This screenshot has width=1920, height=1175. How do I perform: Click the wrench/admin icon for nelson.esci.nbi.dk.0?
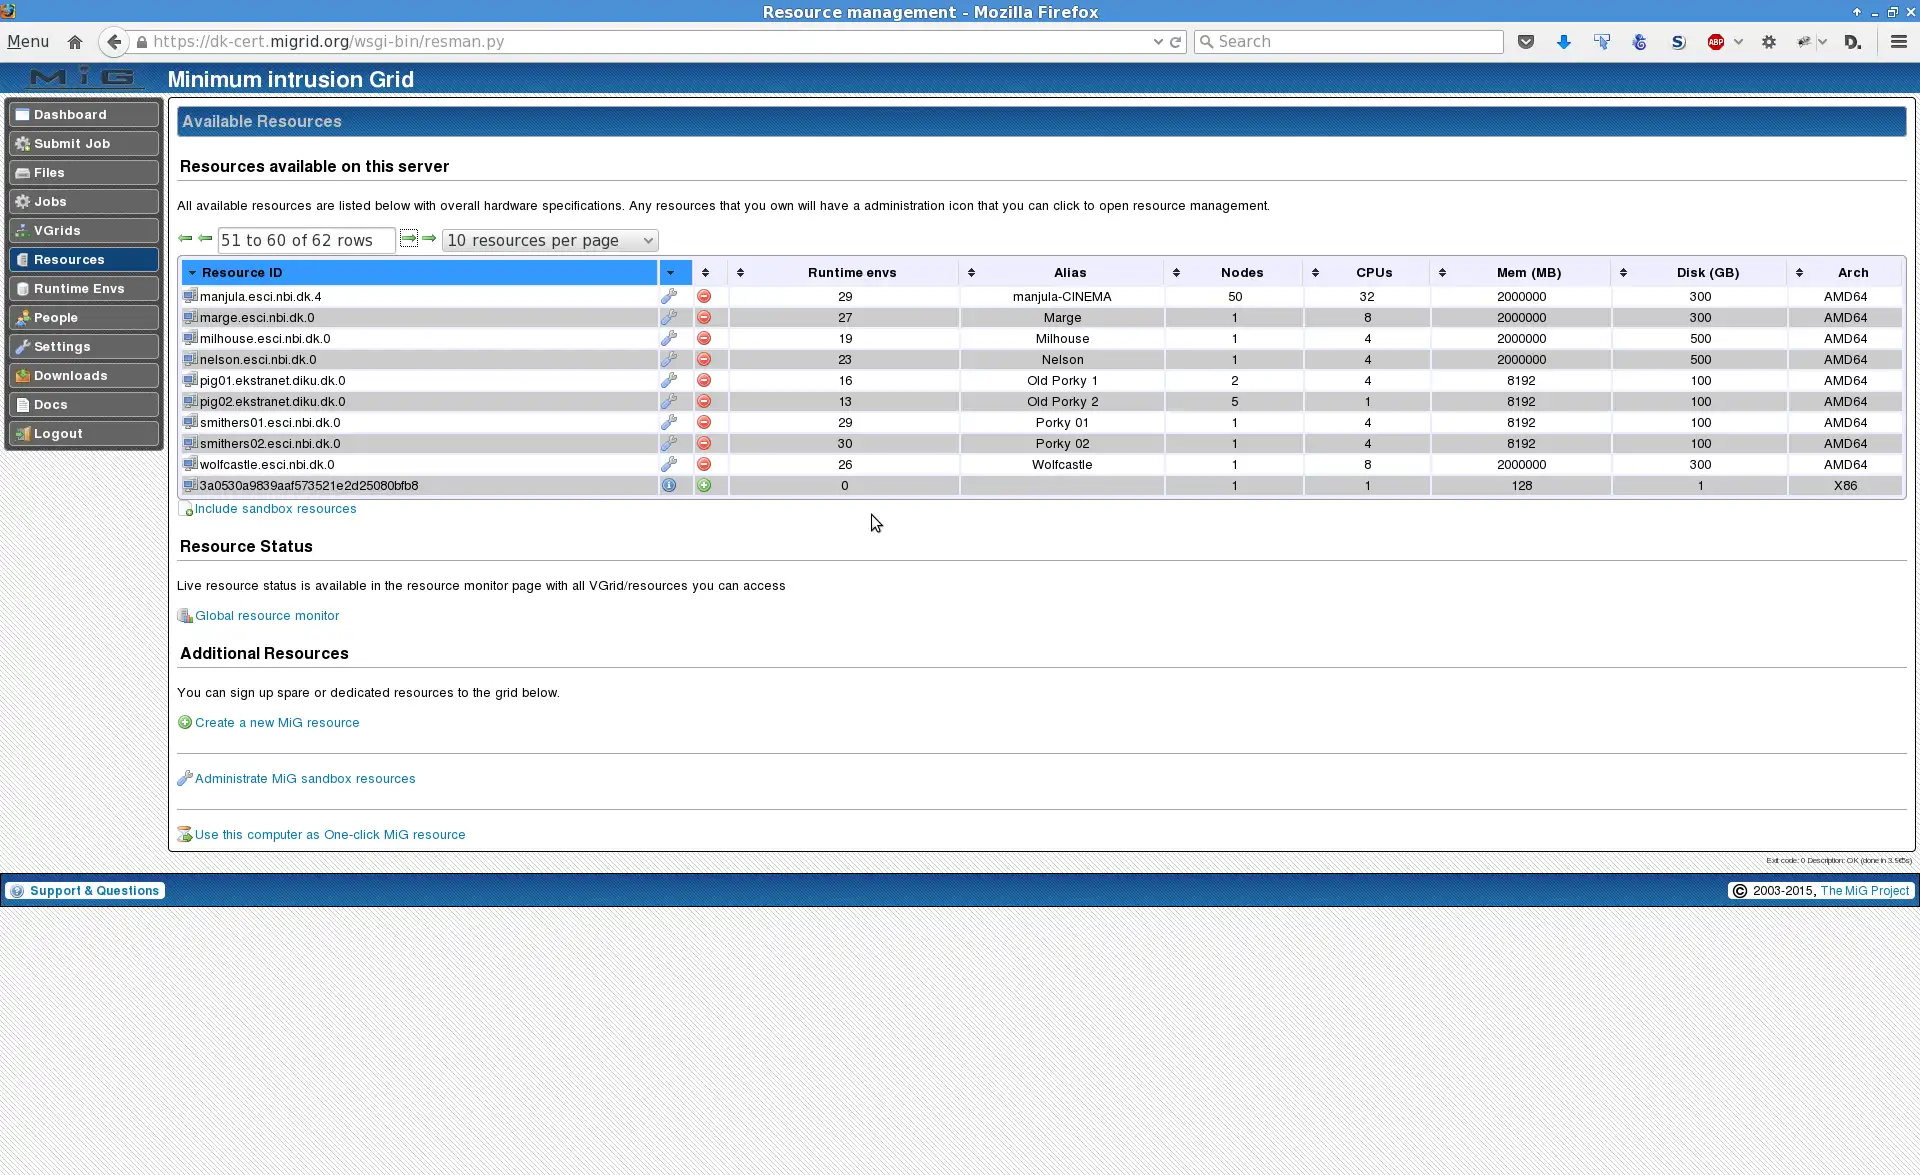(x=668, y=358)
